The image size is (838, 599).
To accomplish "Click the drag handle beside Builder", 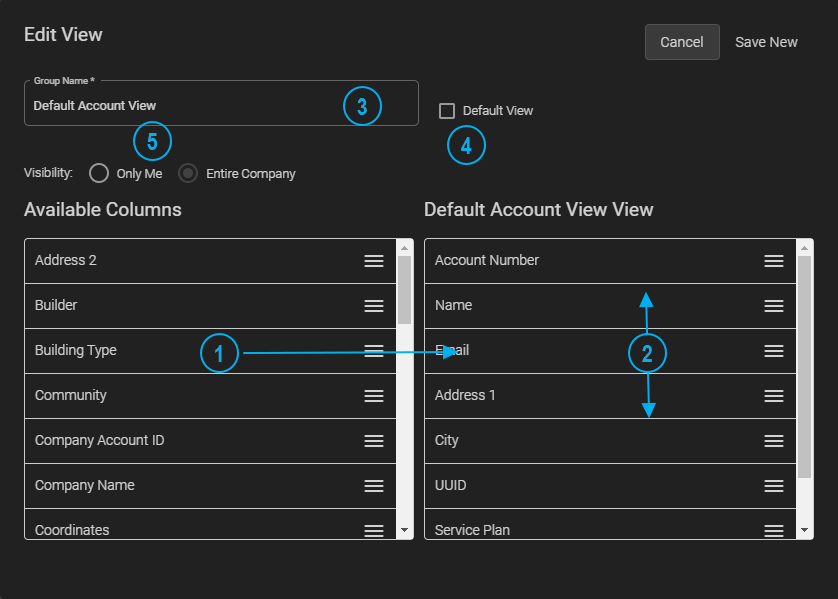I will click(x=374, y=305).
